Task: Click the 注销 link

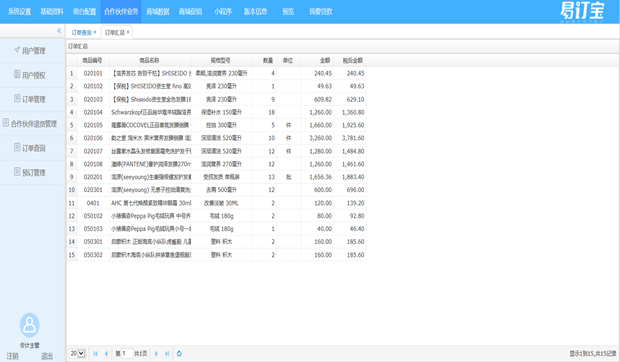Action: (x=12, y=356)
